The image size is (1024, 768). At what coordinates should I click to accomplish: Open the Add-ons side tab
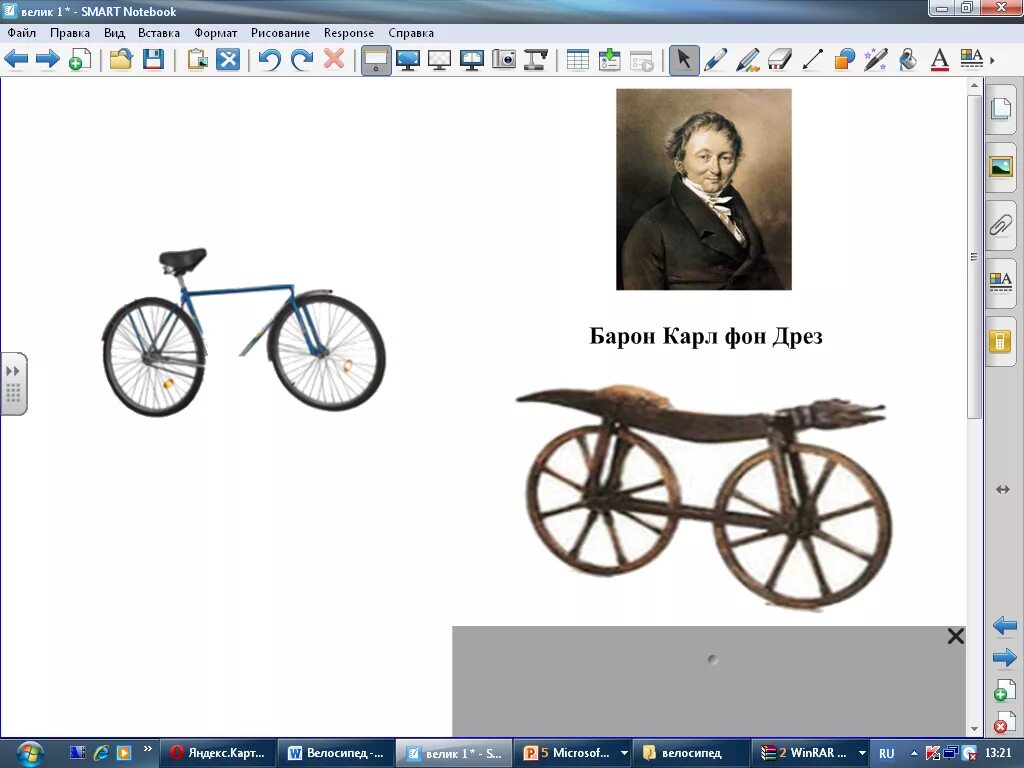1000,341
